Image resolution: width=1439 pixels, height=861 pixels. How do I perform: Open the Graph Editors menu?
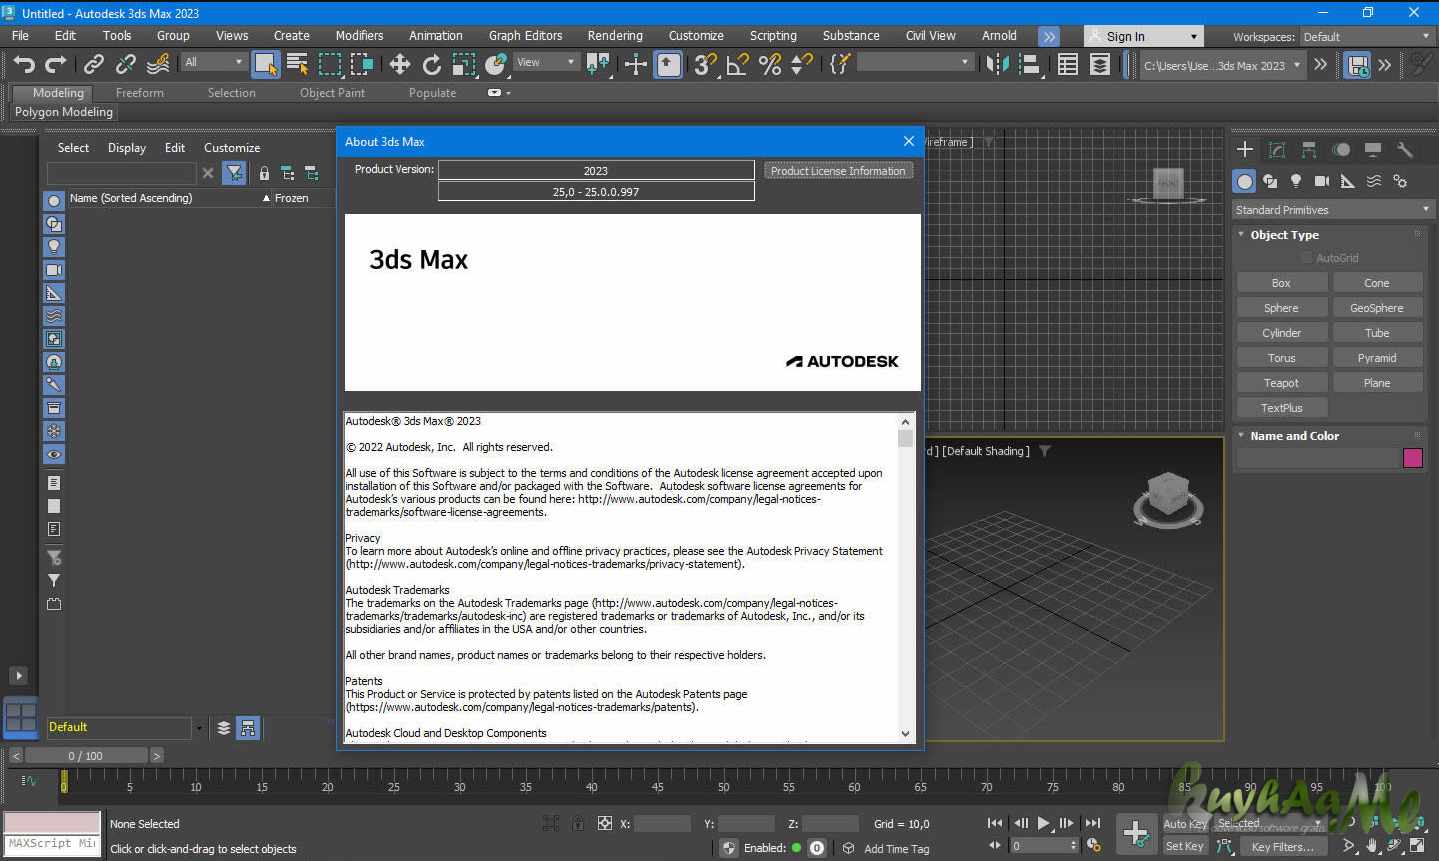pyautogui.click(x=525, y=36)
